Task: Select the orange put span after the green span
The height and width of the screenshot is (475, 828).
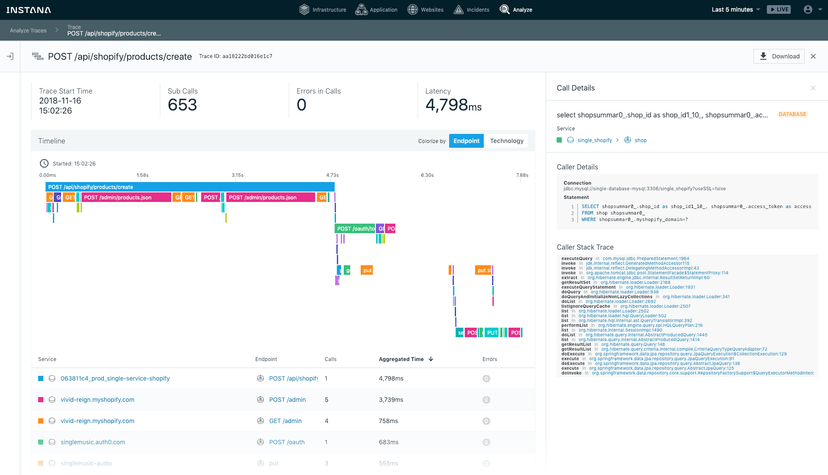Action: [x=367, y=270]
